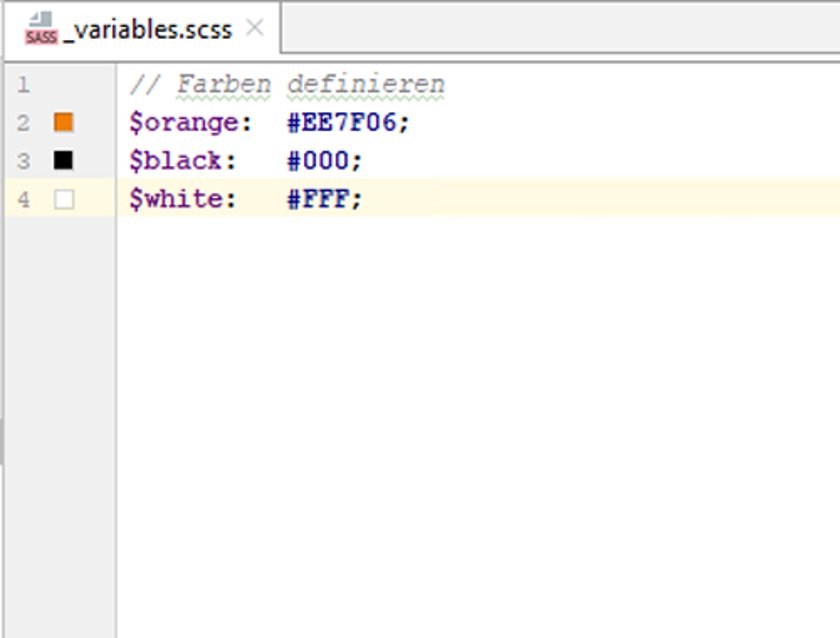The image size is (840, 638).
Task: Click the empty editor area below the code
Action: tap(477, 423)
